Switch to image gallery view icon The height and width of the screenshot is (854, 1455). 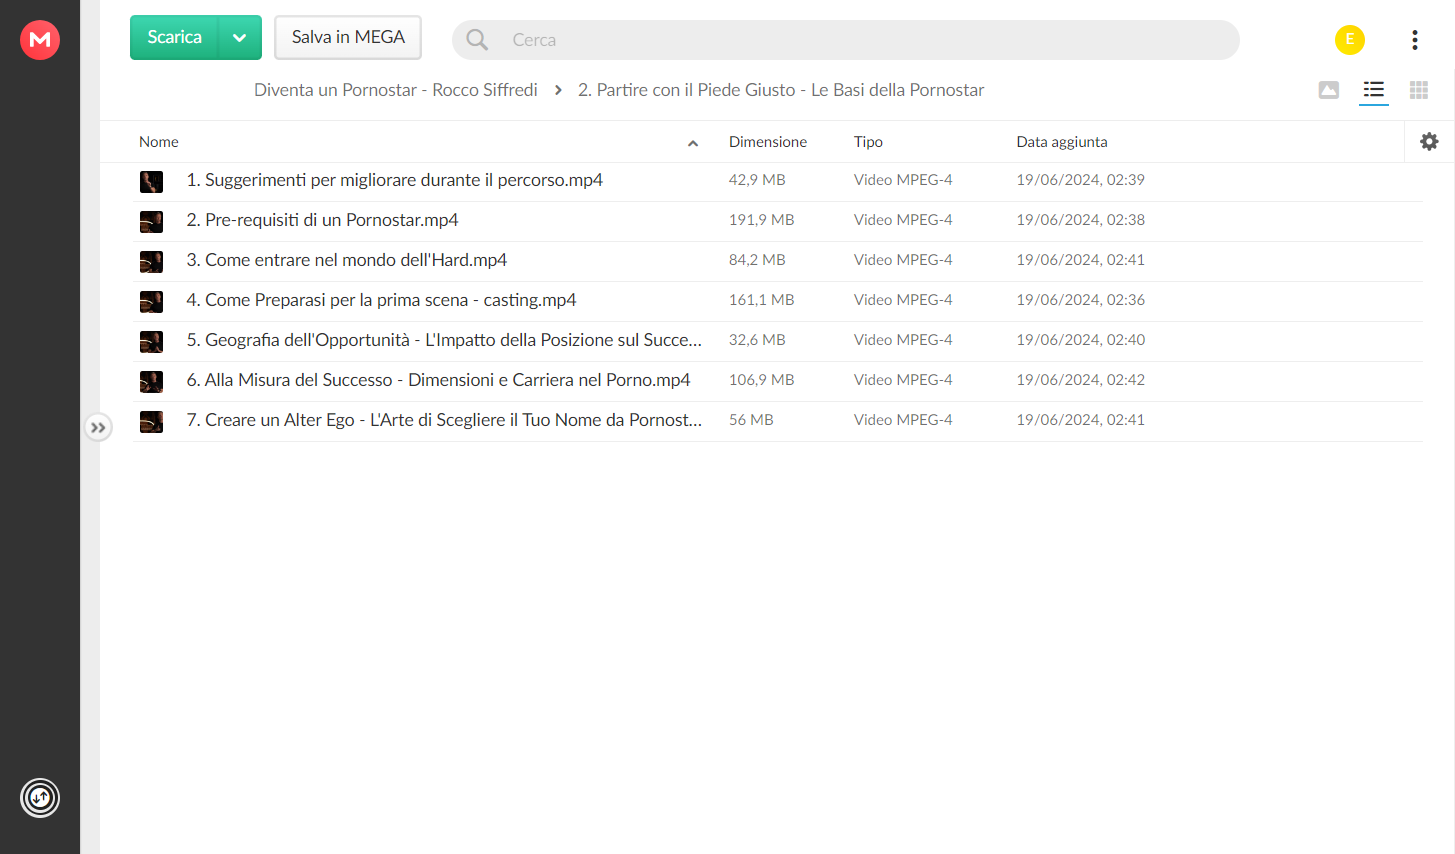click(1329, 90)
